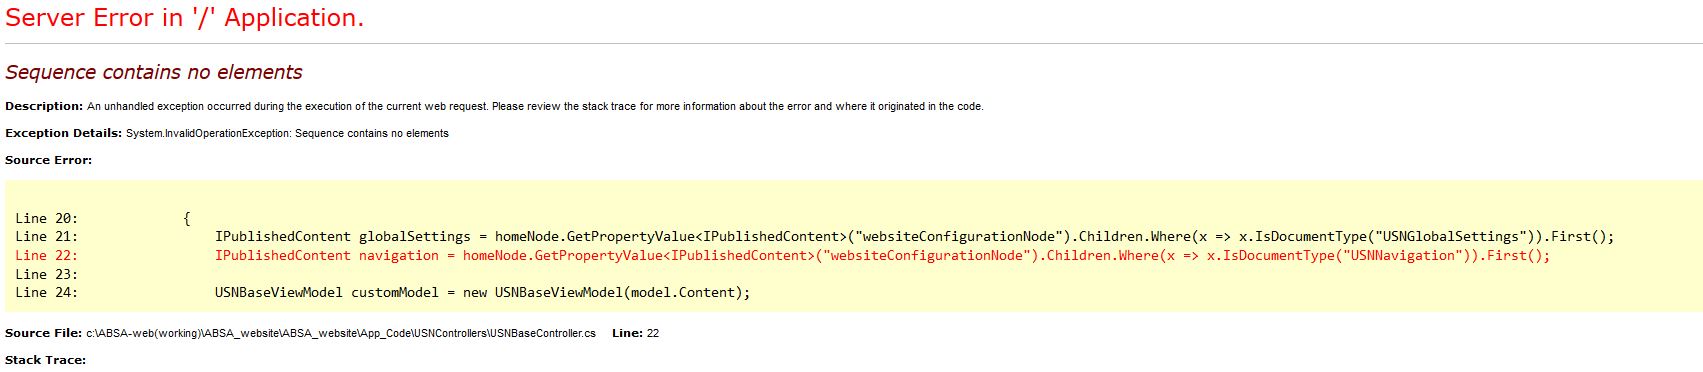Viewport: 1703px width, 372px height.
Task: Click the Exception Details label
Action: (x=64, y=133)
